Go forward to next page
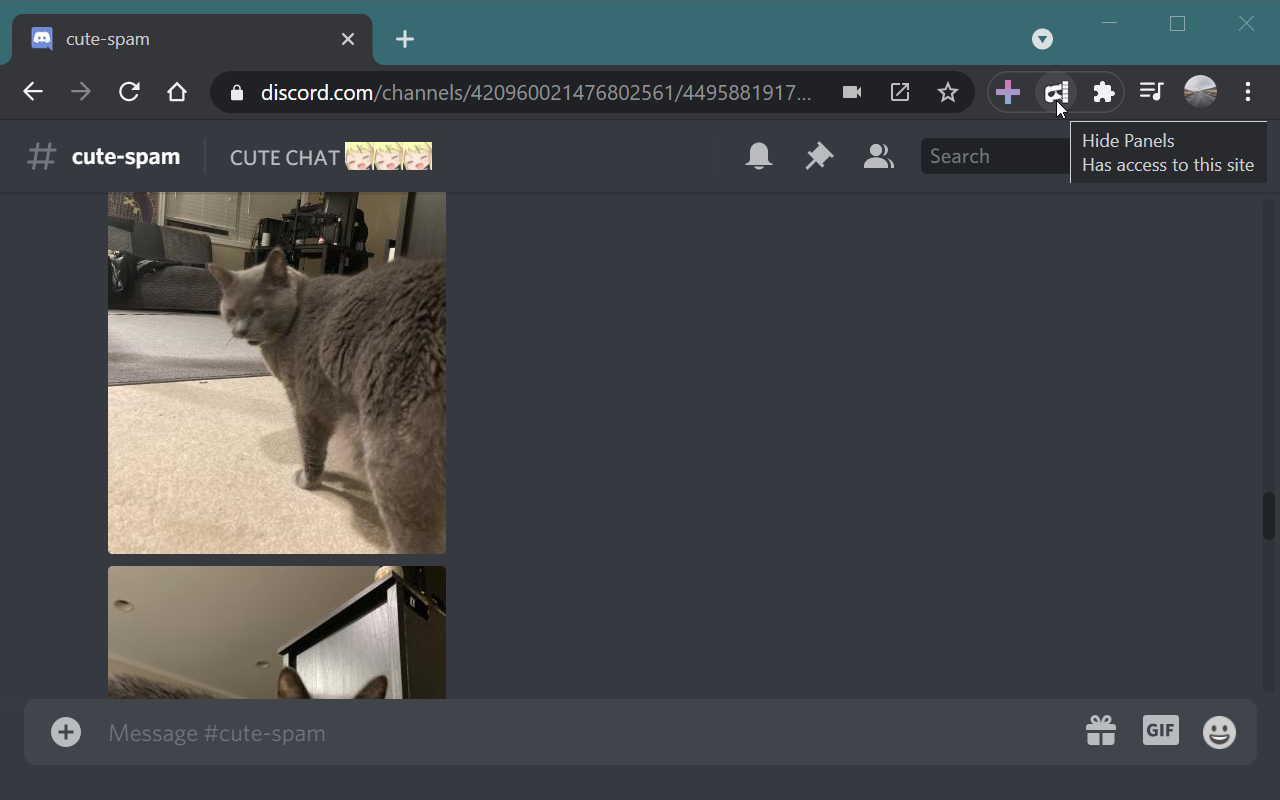Screen dimensions: 1280x800 tap(81, 92)
